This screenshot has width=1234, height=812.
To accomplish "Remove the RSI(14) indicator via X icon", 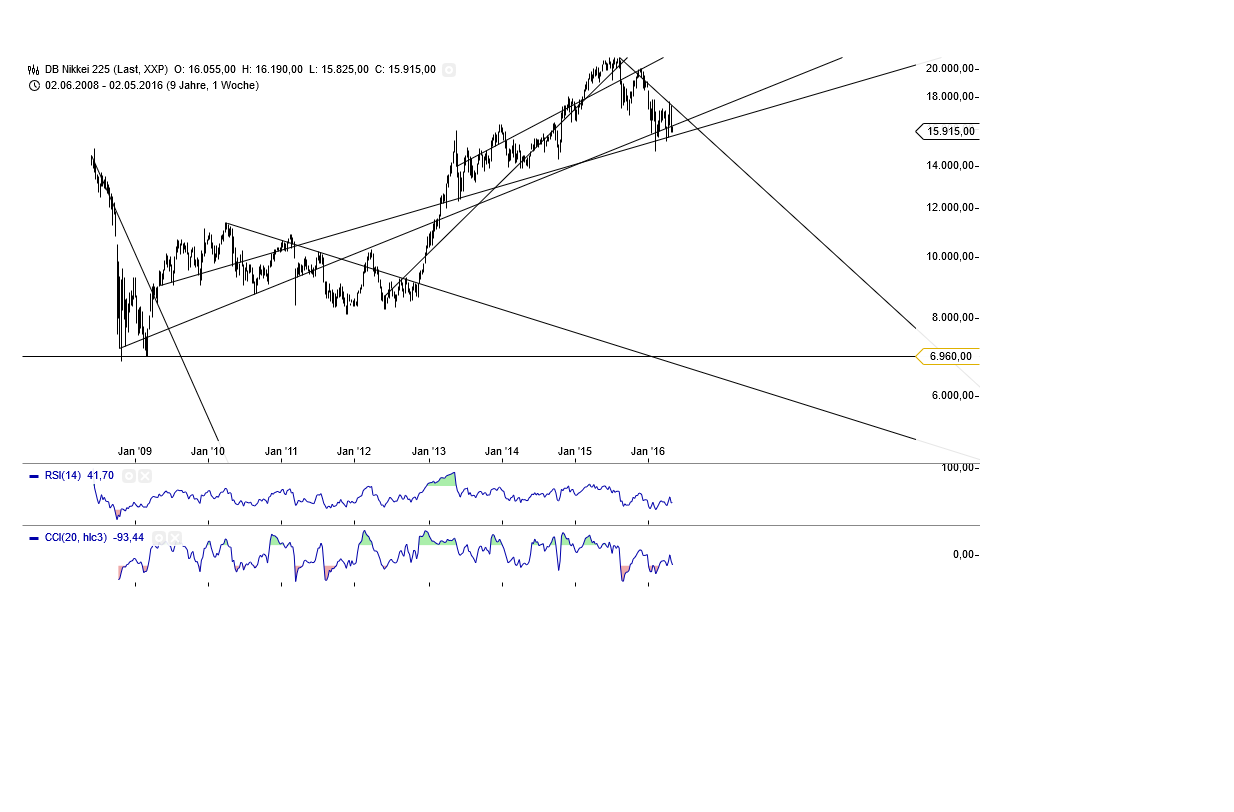I will (x=144, y=476).
